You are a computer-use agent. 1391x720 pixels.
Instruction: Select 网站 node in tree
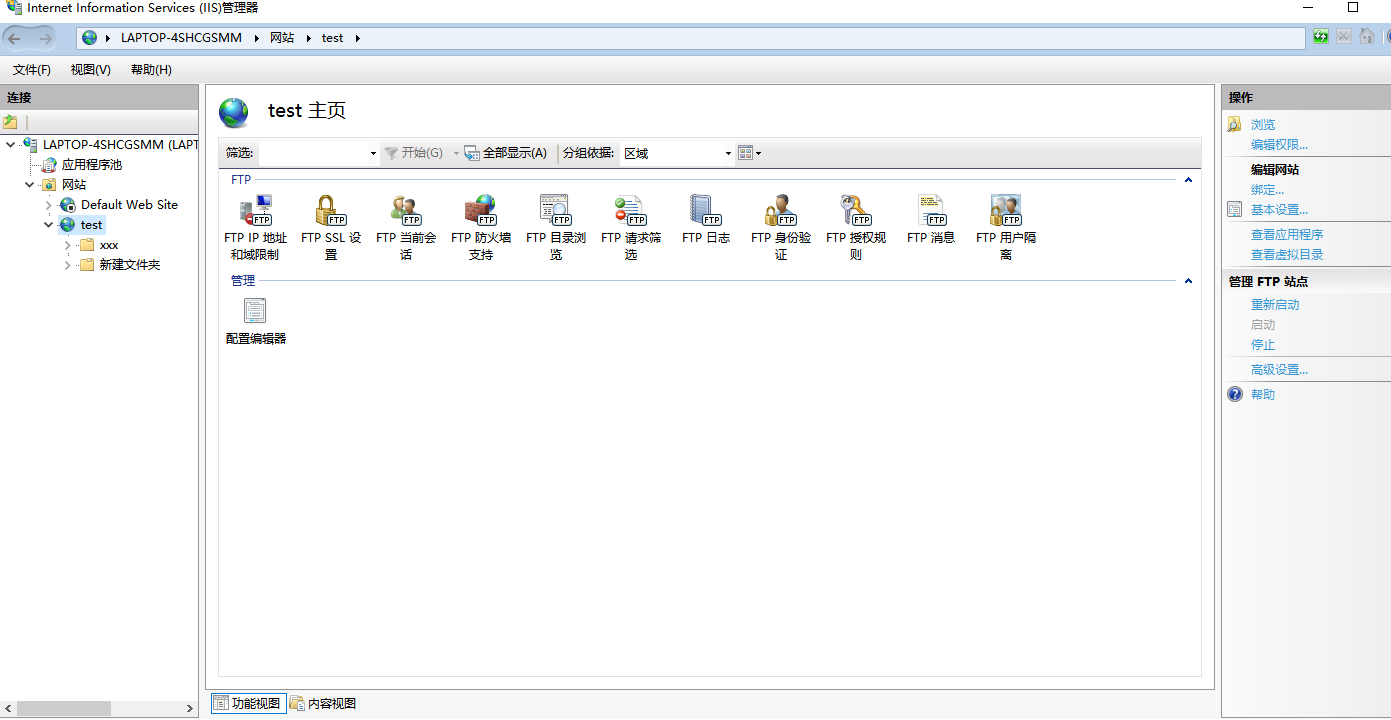coord(74,185)
